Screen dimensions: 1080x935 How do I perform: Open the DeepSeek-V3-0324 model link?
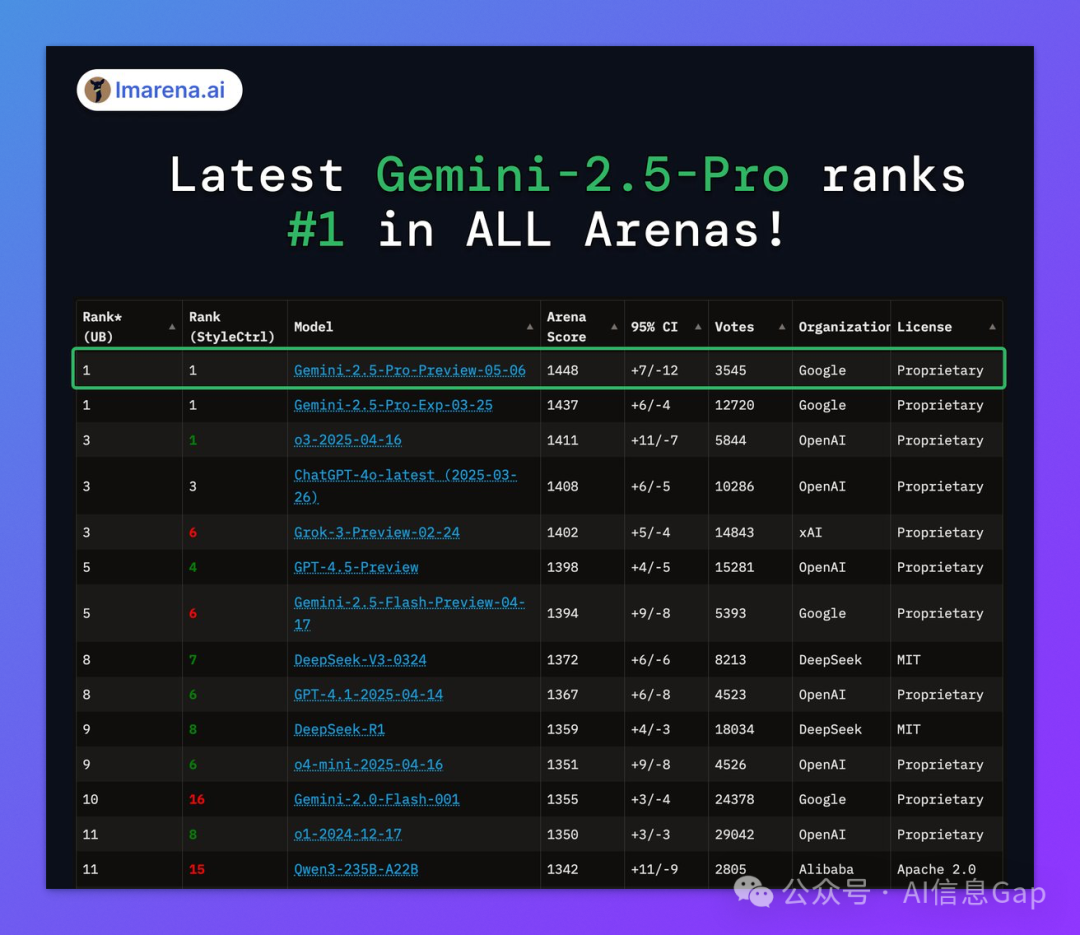point(360,659)
